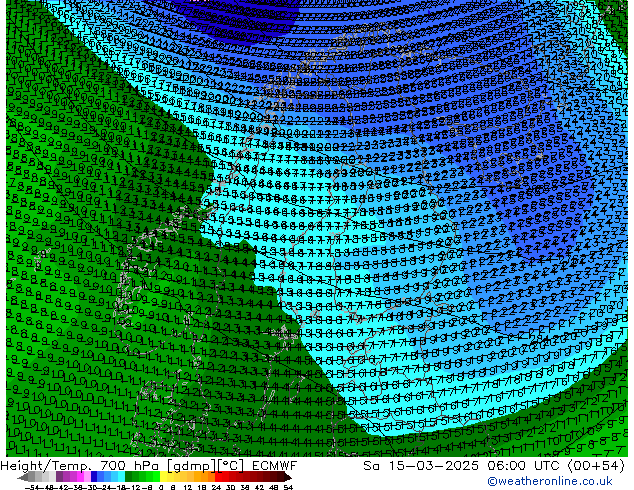Click the light pink legend swatch
This screenshot has height=490, width=634.
click(87, 477)
